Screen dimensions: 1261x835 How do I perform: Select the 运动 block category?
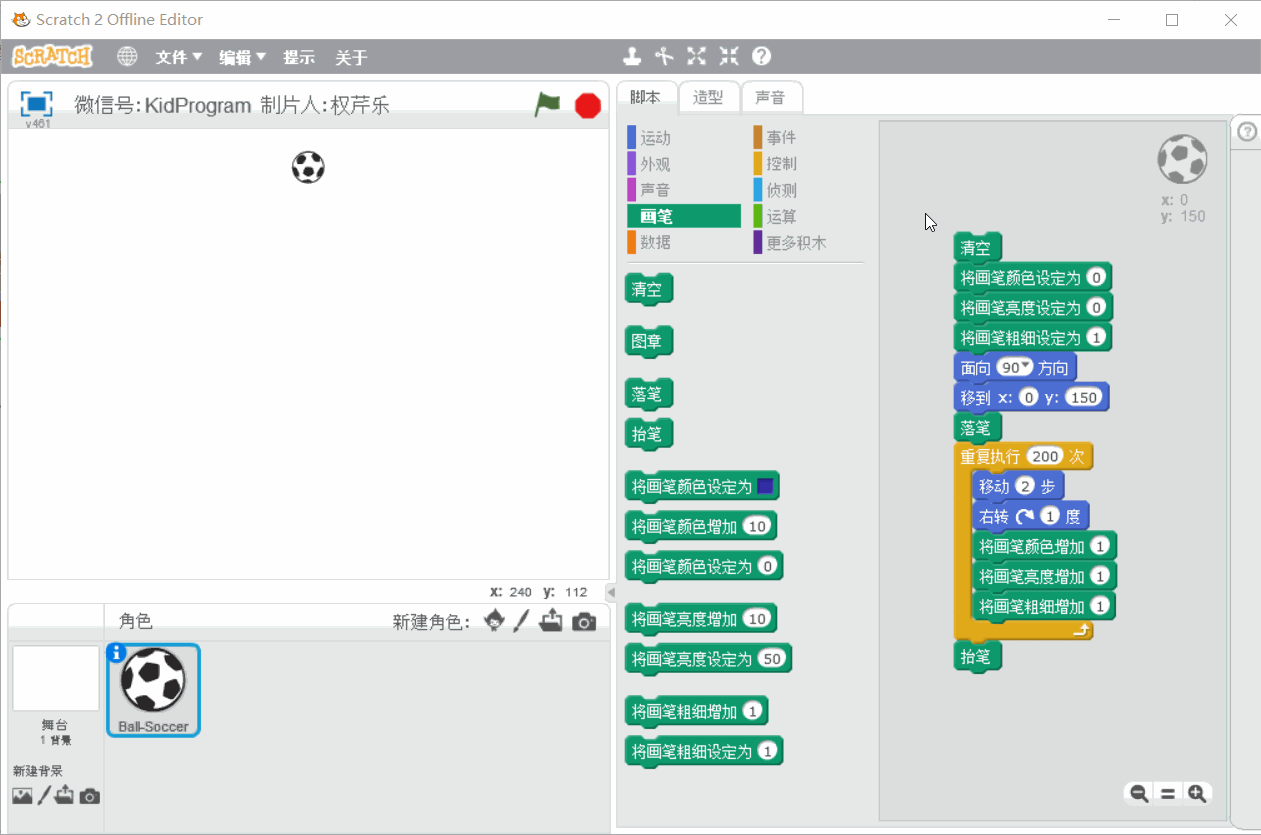[x=684, y=137]
